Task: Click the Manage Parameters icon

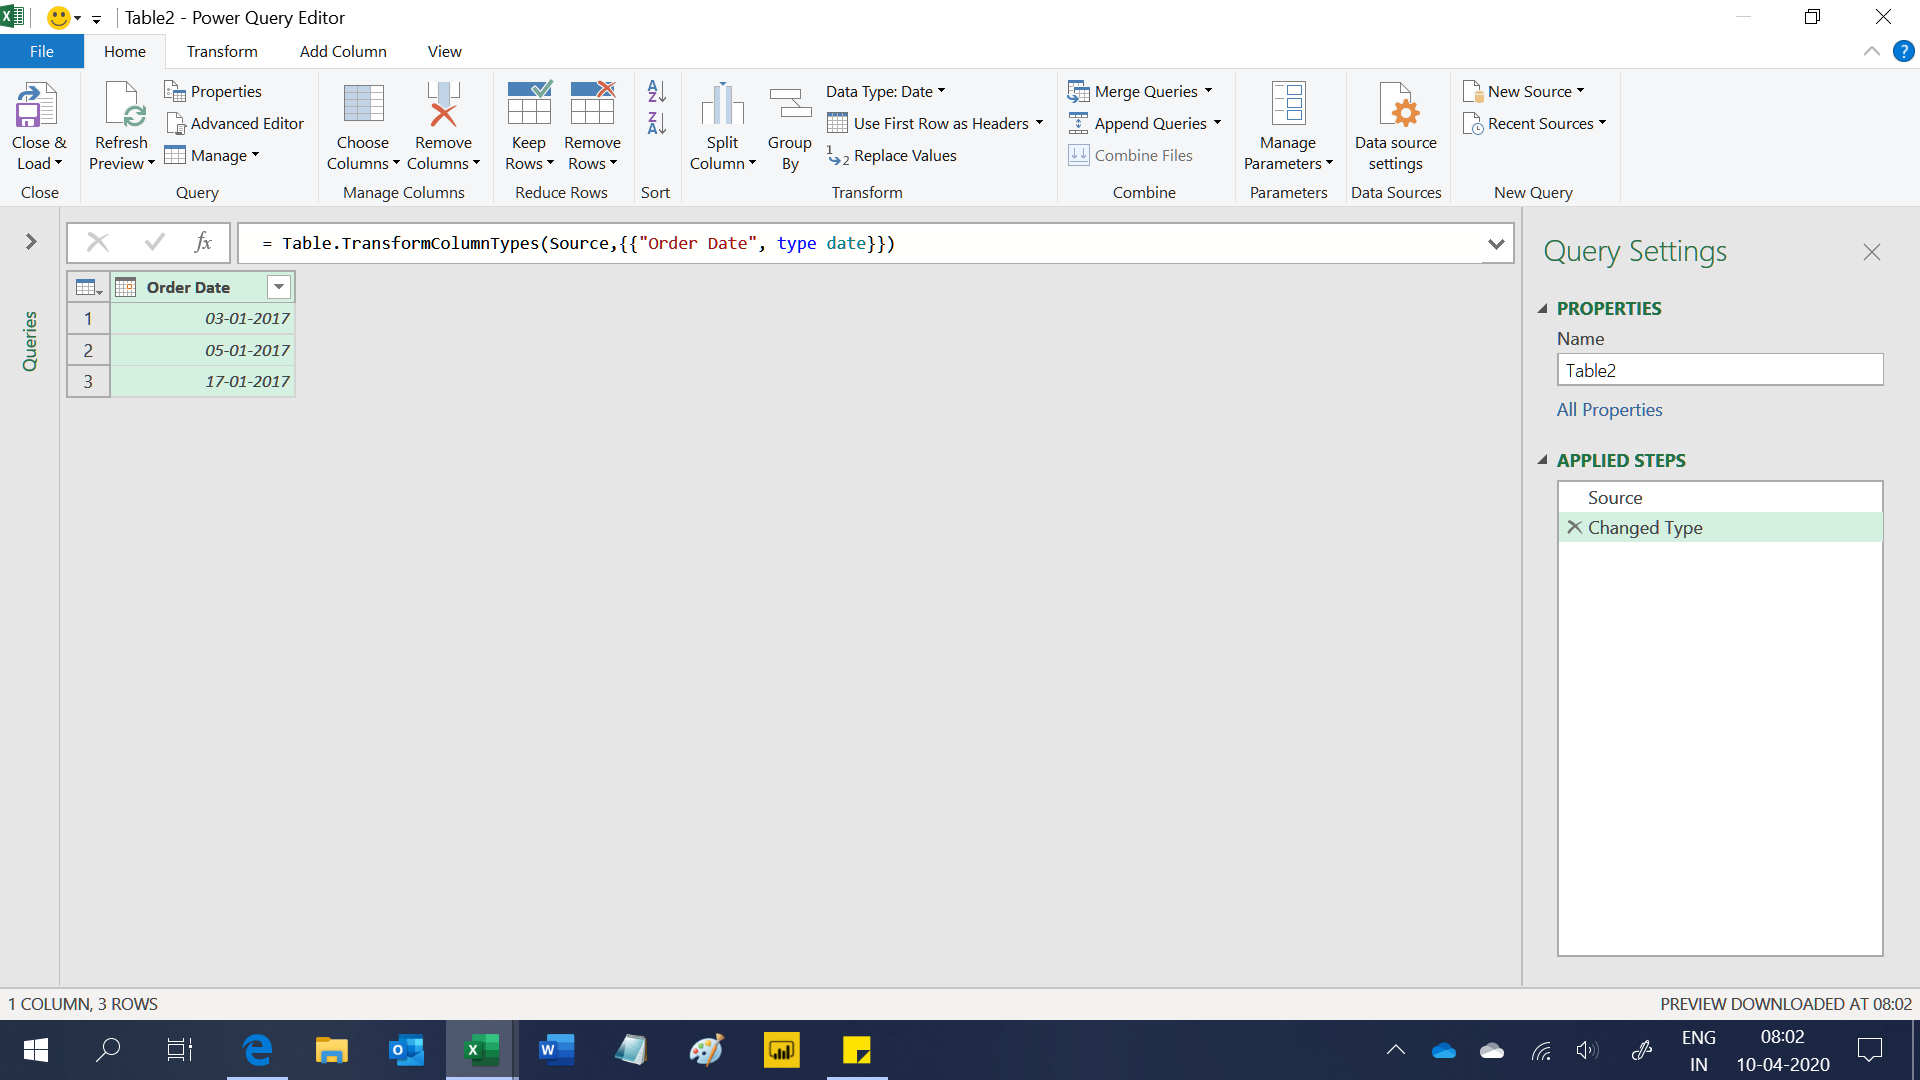Action: pyautogui.click(x=1288, y=105)
